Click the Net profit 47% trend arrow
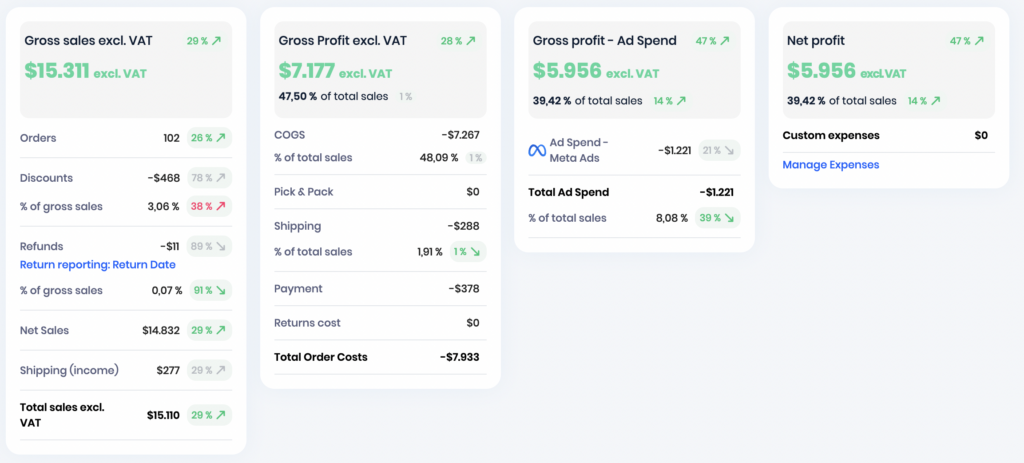Screen dimensions: 1024x463 pos(979,40)
